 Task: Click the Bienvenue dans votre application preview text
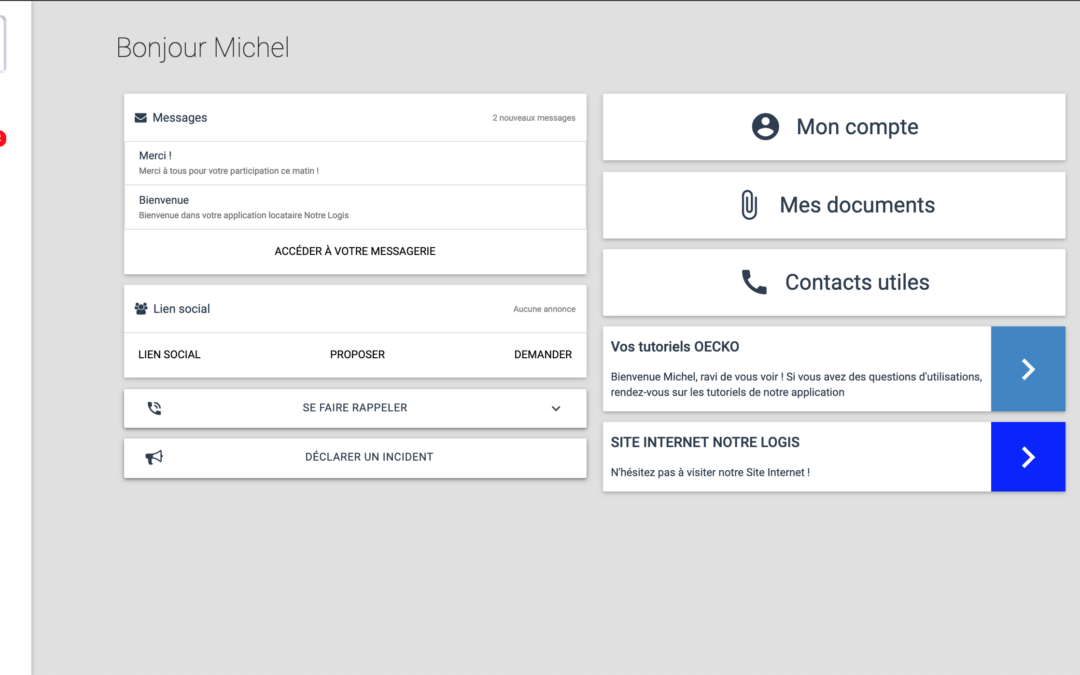[x=244, y=215]
